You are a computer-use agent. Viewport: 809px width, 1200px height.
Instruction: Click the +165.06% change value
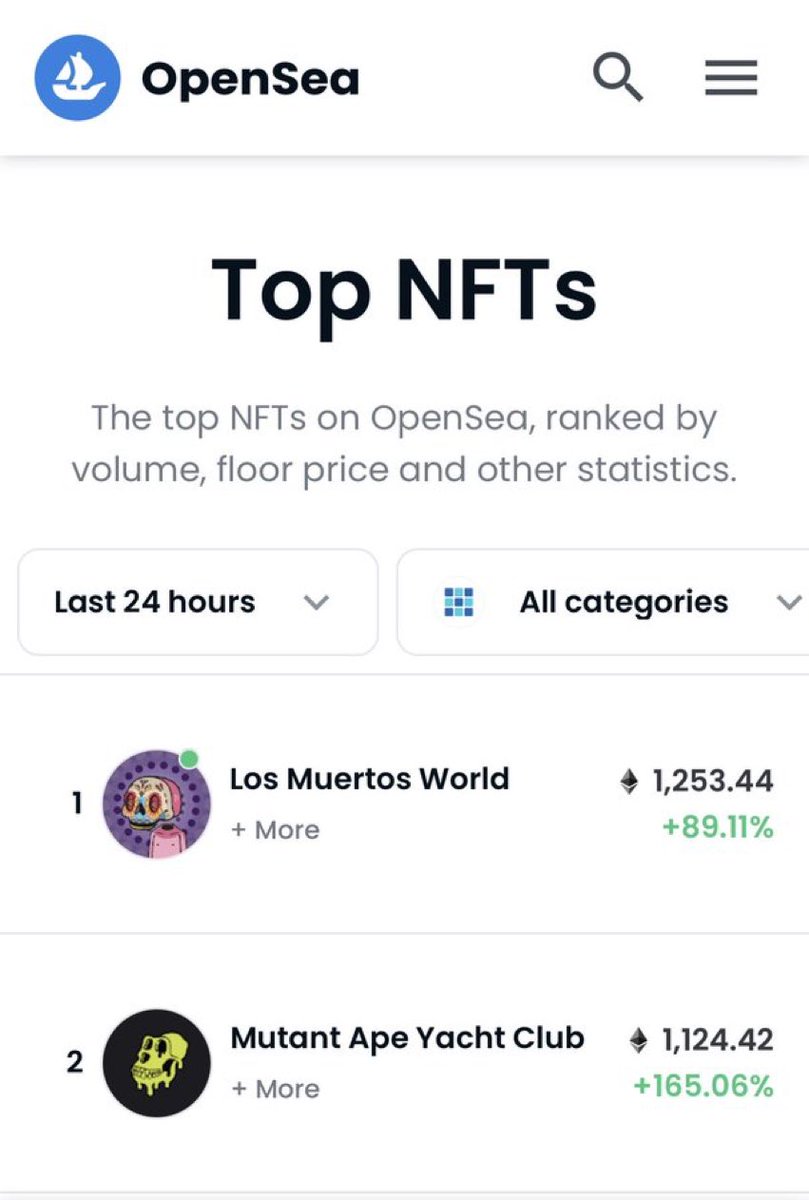click(704, 1086)
